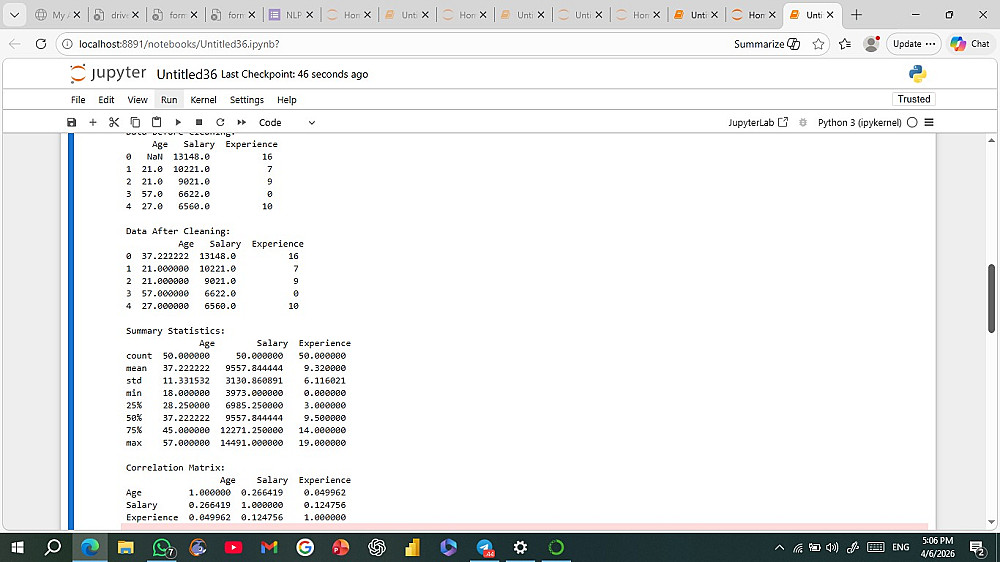Open the cell type Code dropdown

[x=286, y=122]
